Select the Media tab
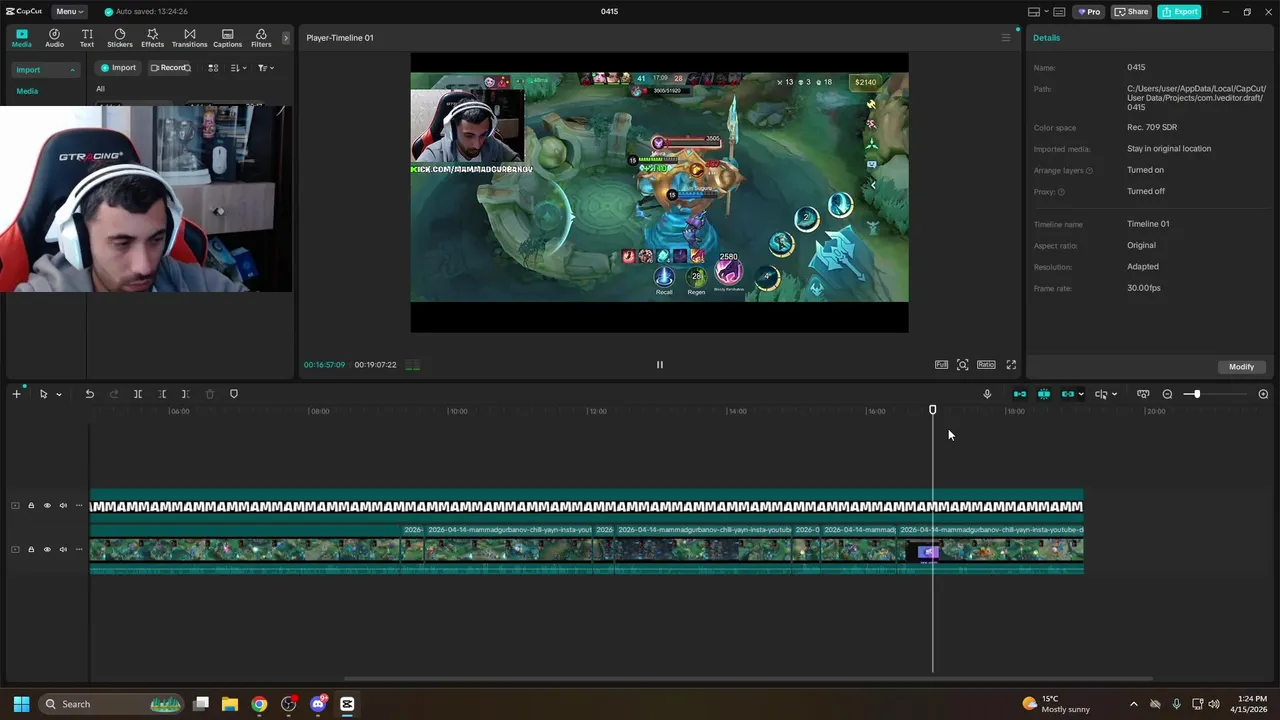This screenshot has height=720, width=1280. [21, 38]
